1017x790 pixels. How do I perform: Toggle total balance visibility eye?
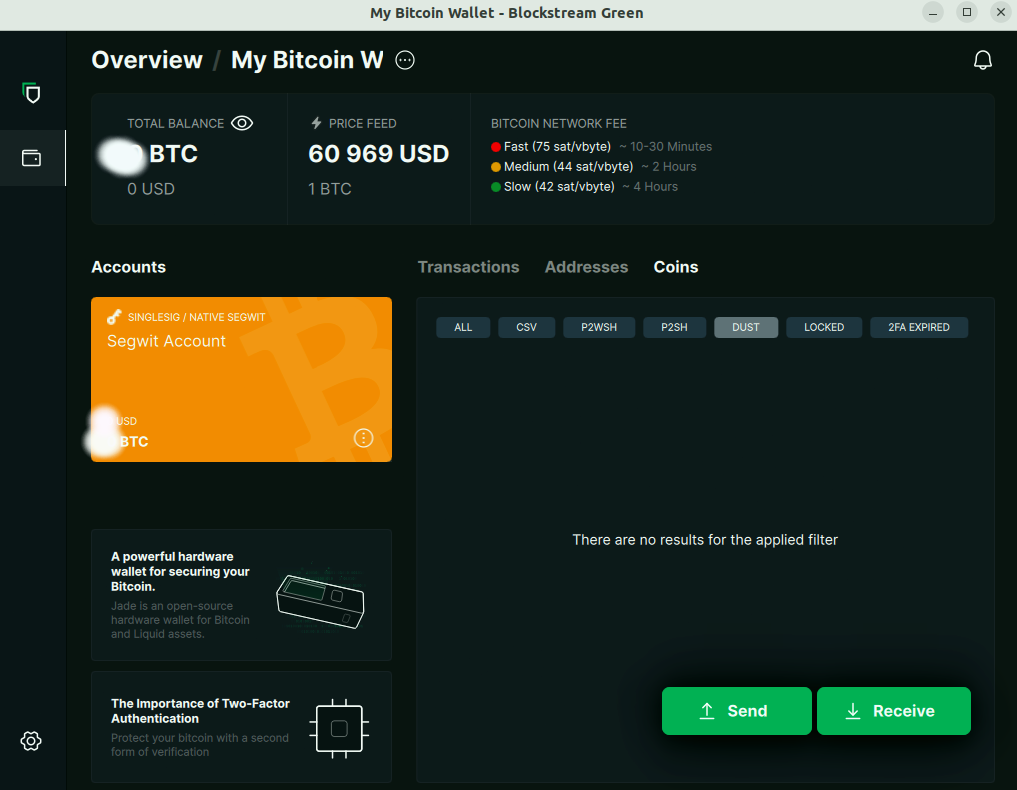coord(242,123)
